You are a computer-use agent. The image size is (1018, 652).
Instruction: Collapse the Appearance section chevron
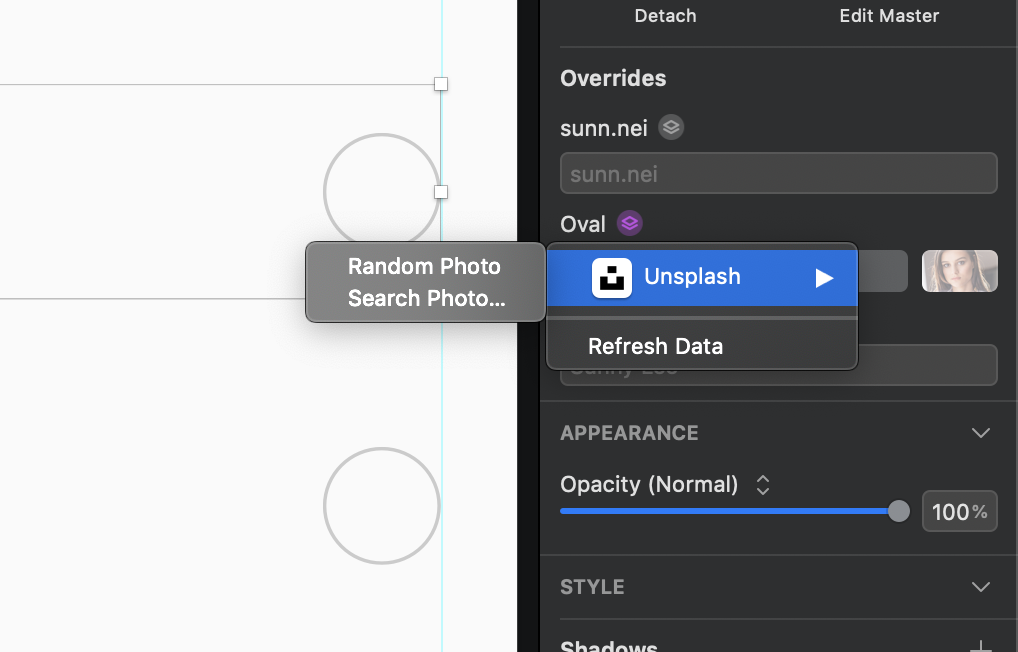click(981, 433)
